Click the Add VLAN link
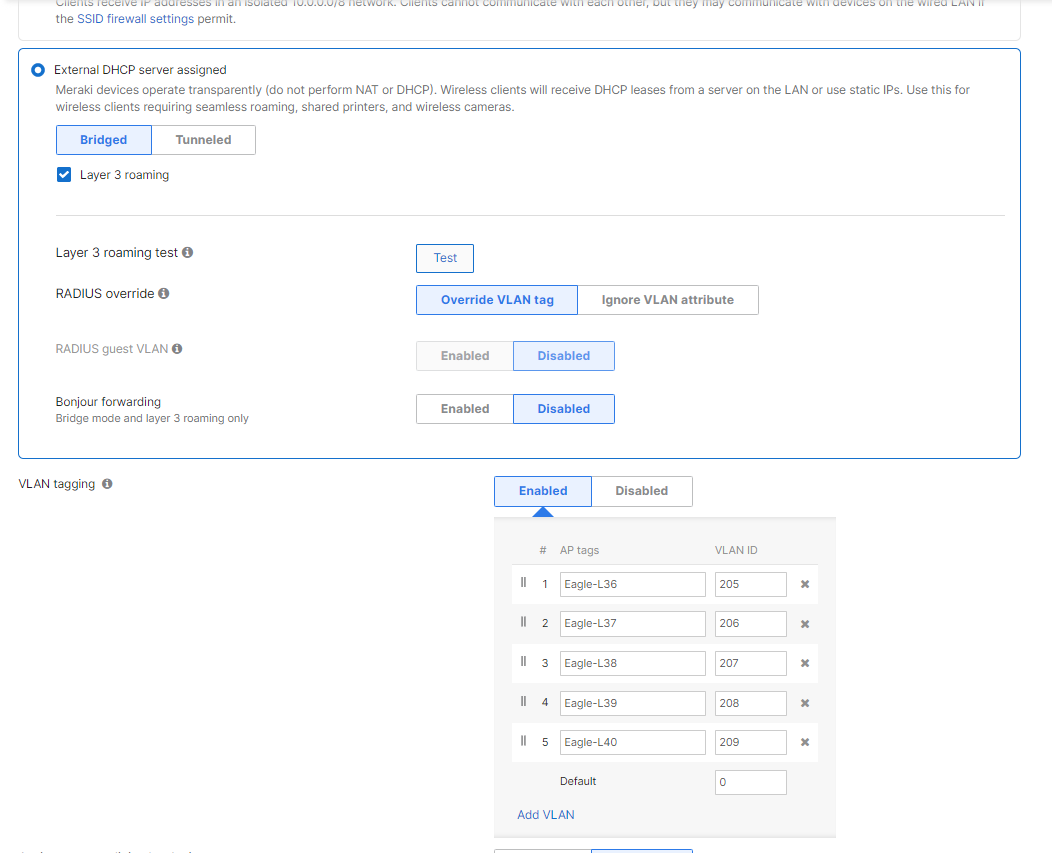1052x853 pixels. click(x=545, y=814)
